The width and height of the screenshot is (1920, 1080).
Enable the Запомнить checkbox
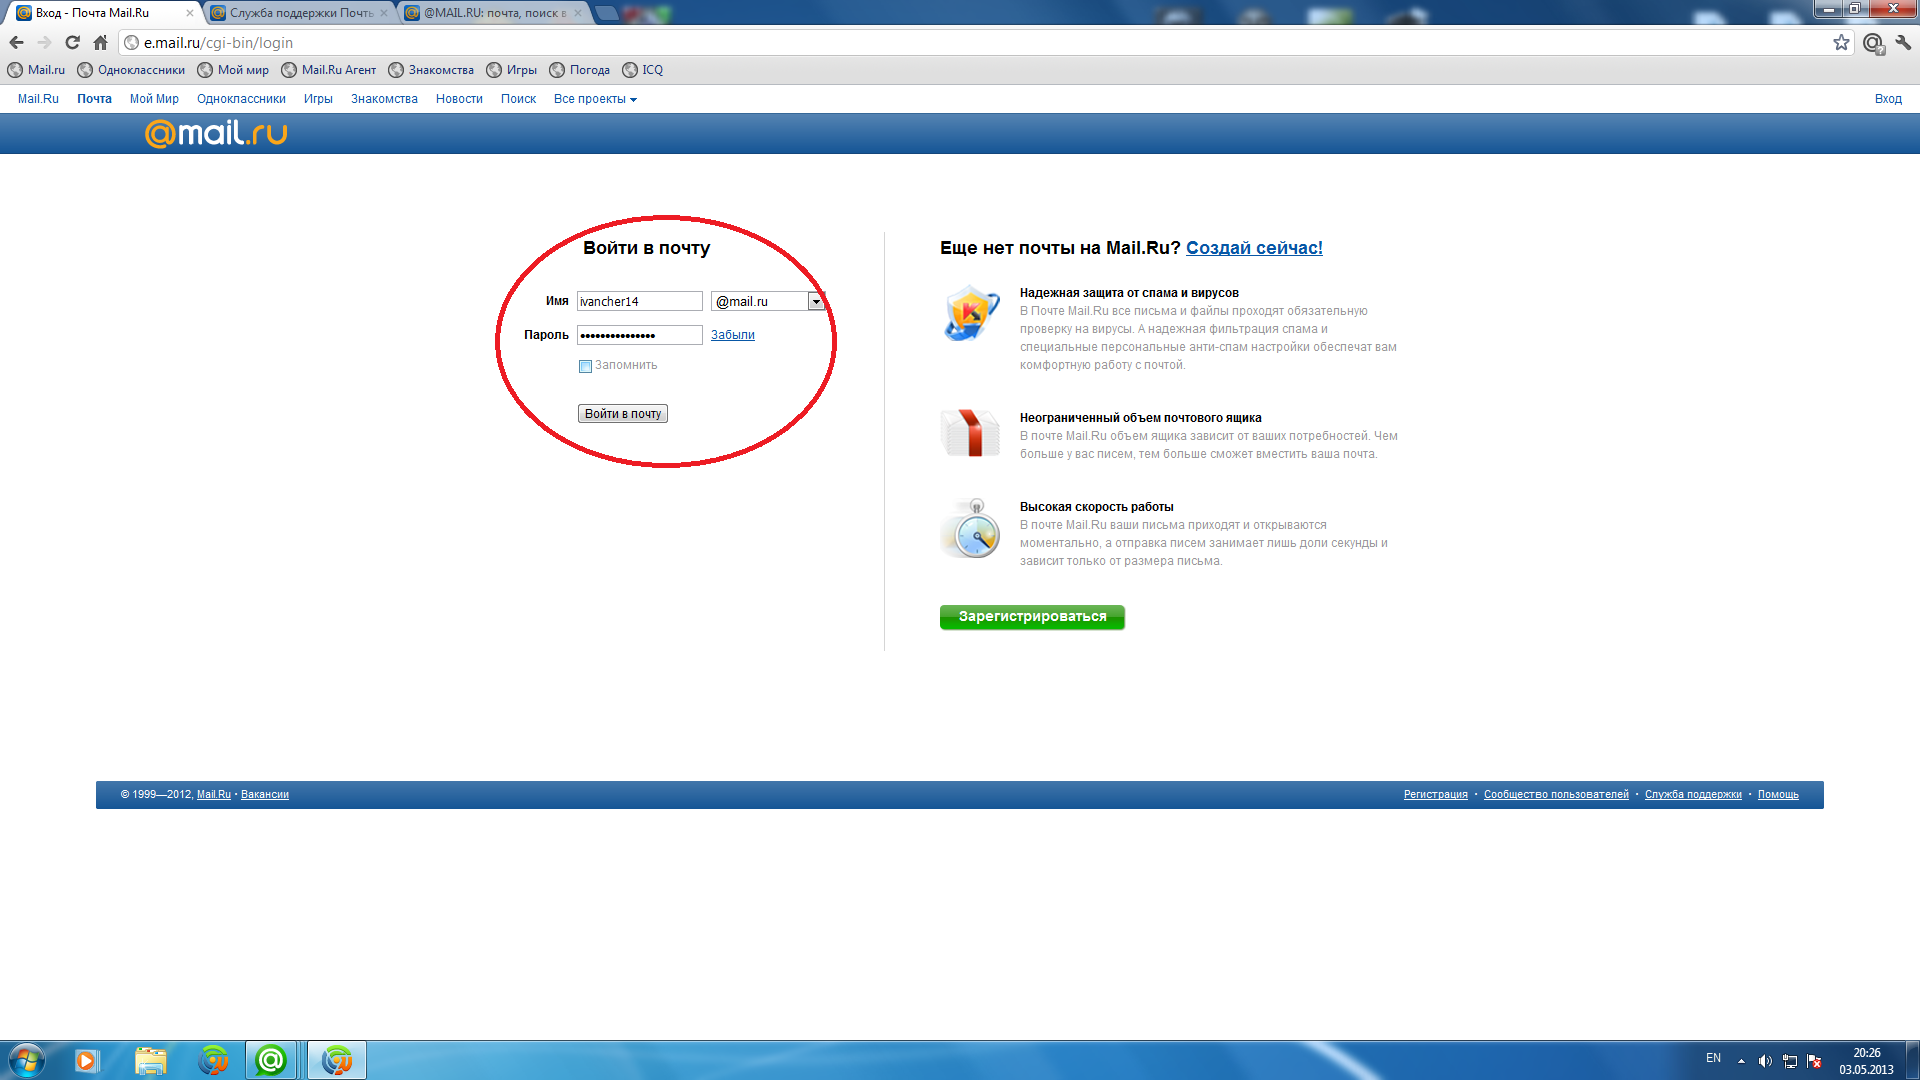[585, 366]
